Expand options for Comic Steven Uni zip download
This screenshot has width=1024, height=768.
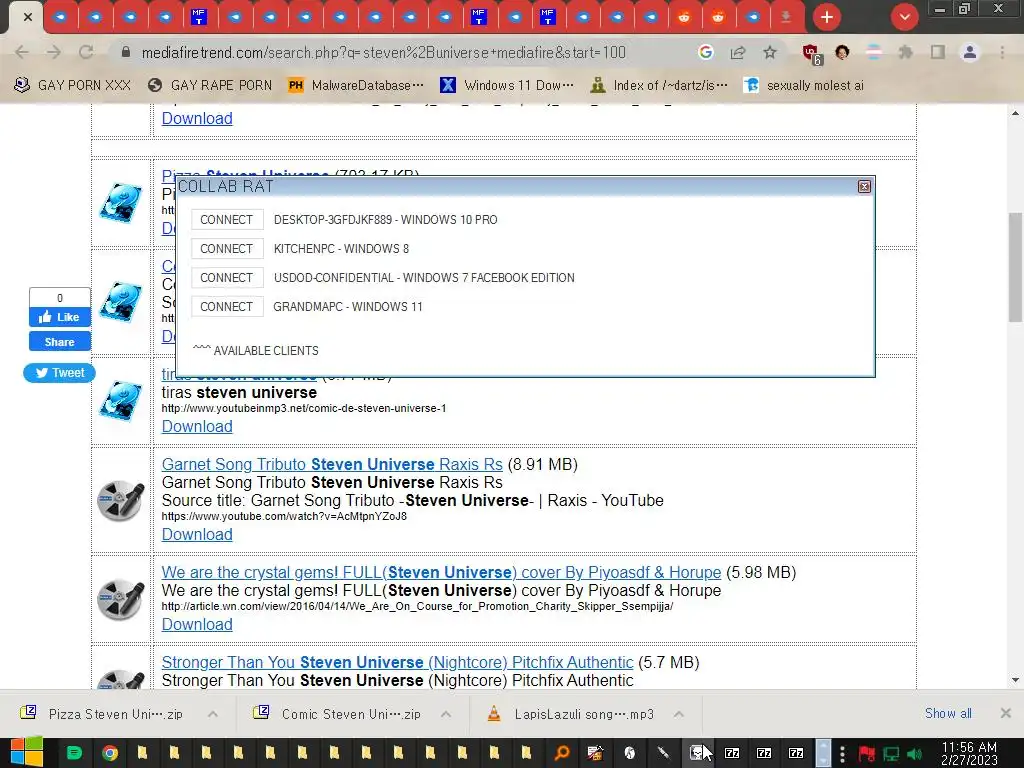point(446,714)
